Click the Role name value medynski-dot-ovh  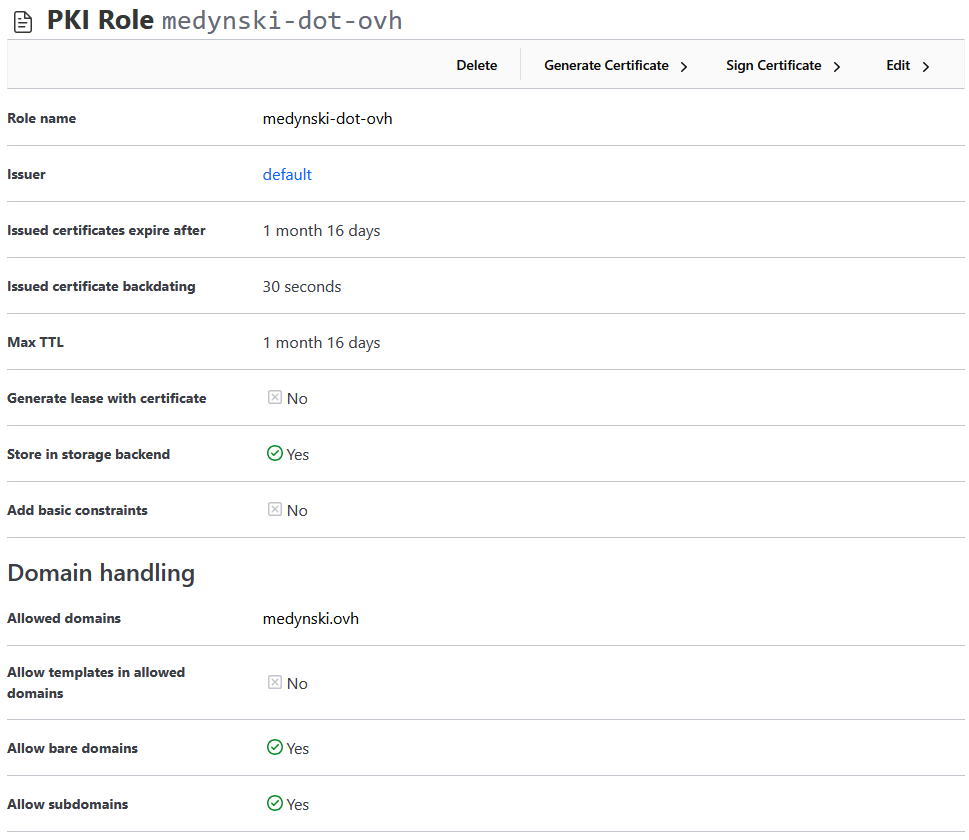[x=327, y=119]
